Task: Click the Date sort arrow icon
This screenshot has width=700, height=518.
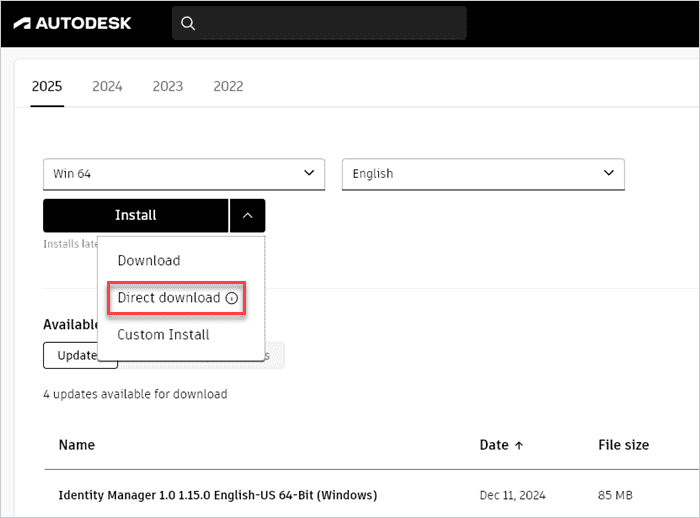Action: point(519,446)
